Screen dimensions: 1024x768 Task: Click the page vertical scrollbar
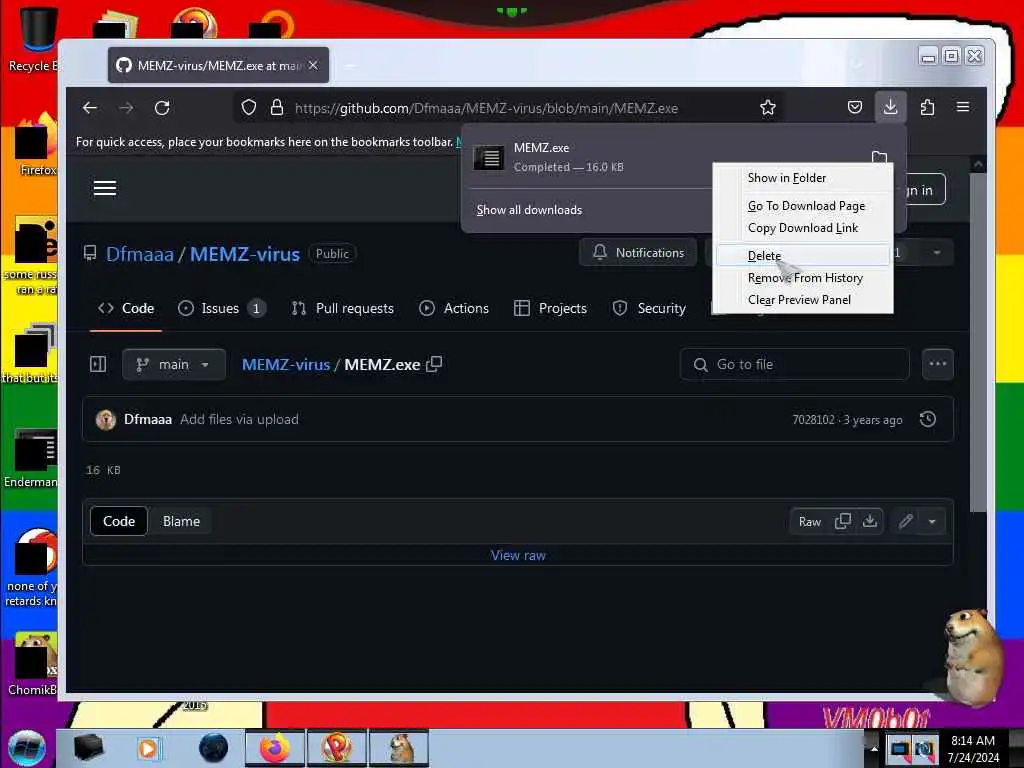click(x=978, y=340)
